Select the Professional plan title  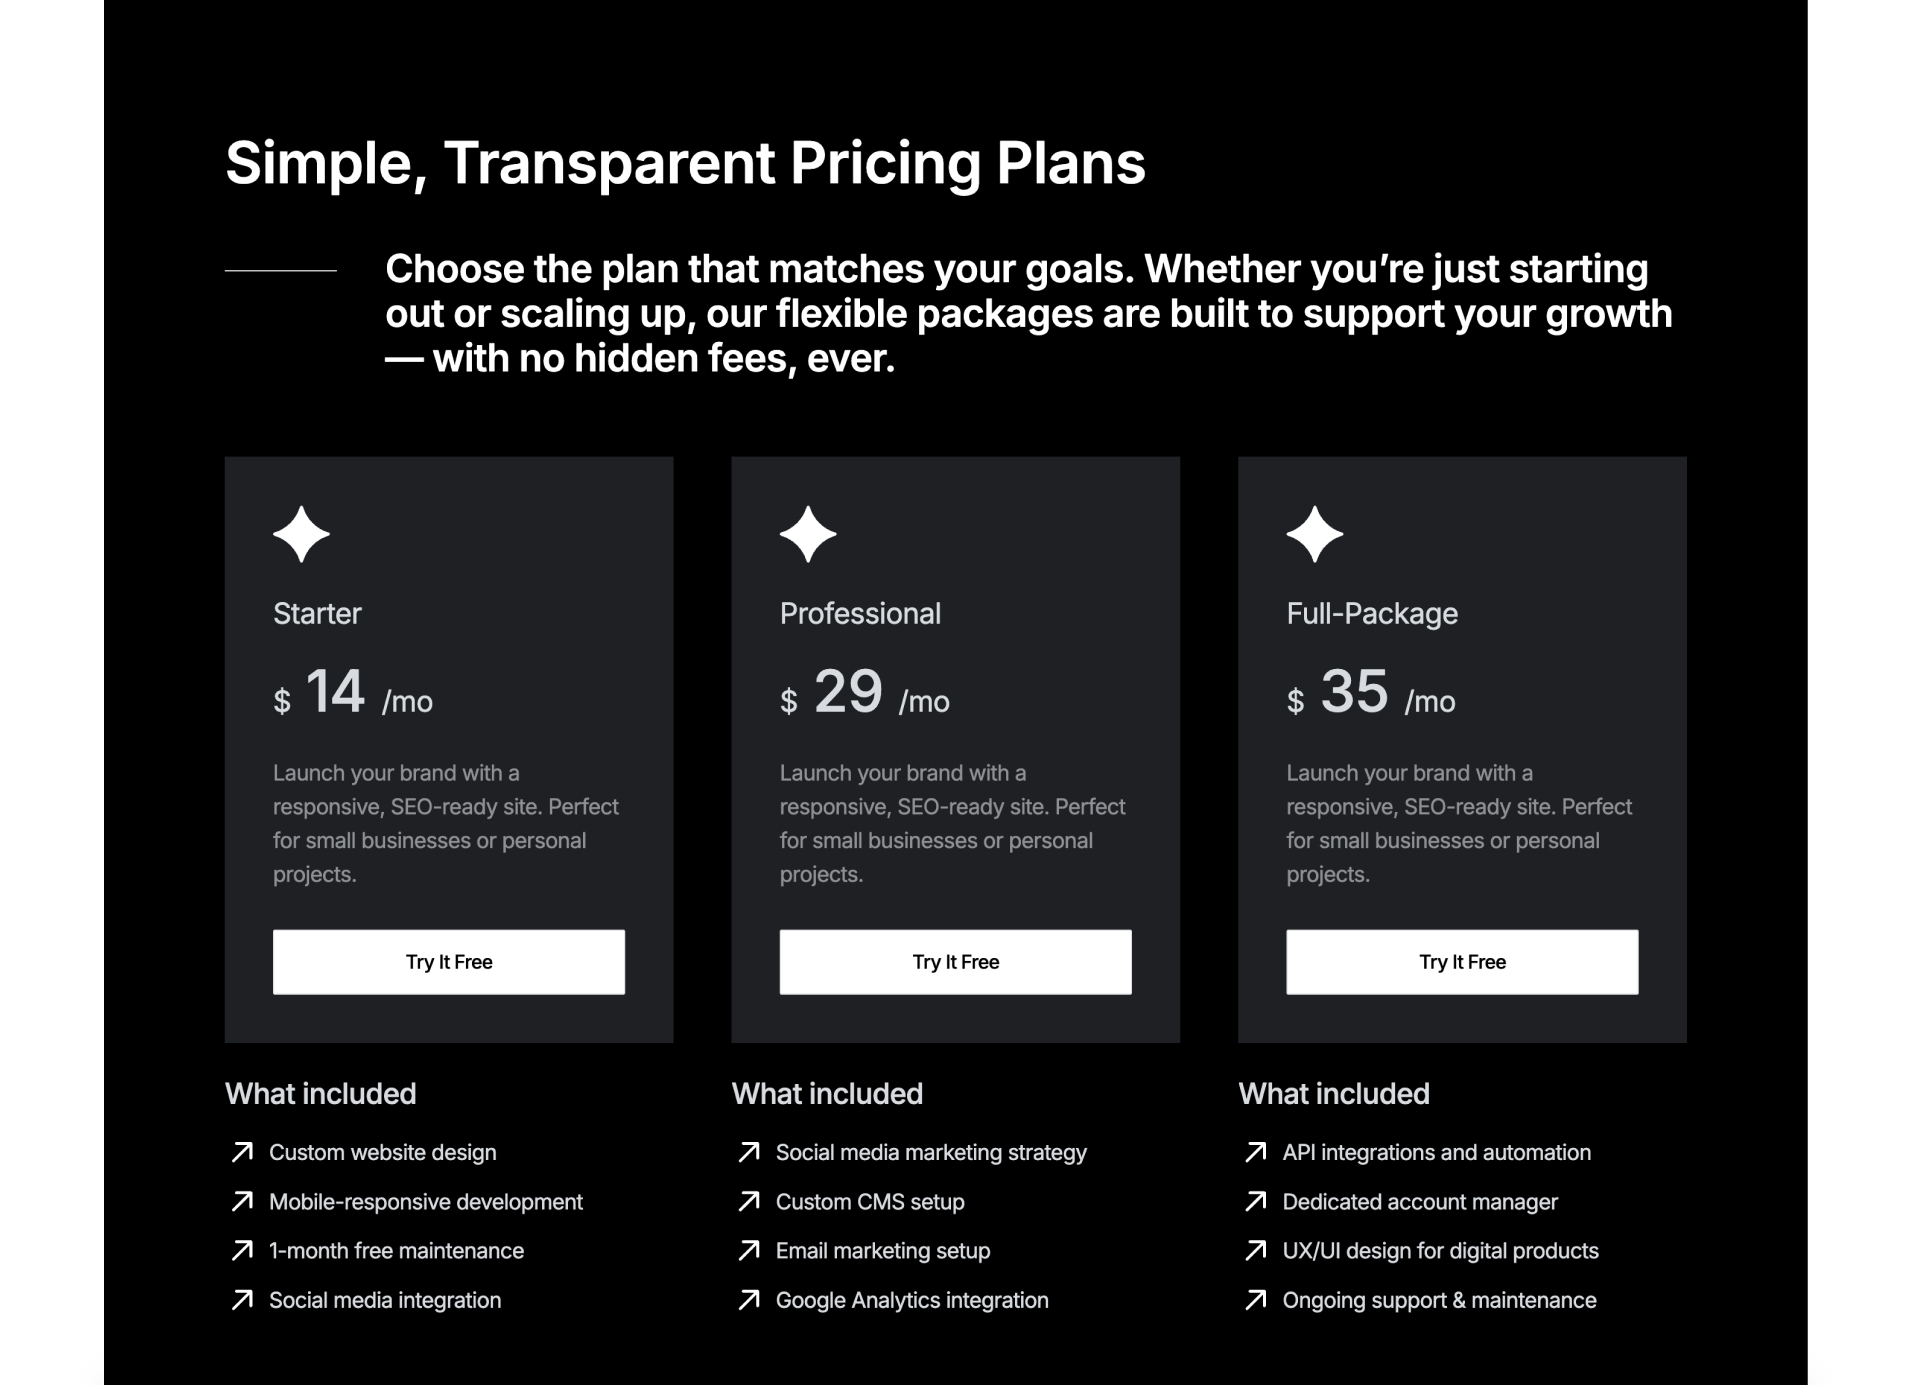(860, 614)
